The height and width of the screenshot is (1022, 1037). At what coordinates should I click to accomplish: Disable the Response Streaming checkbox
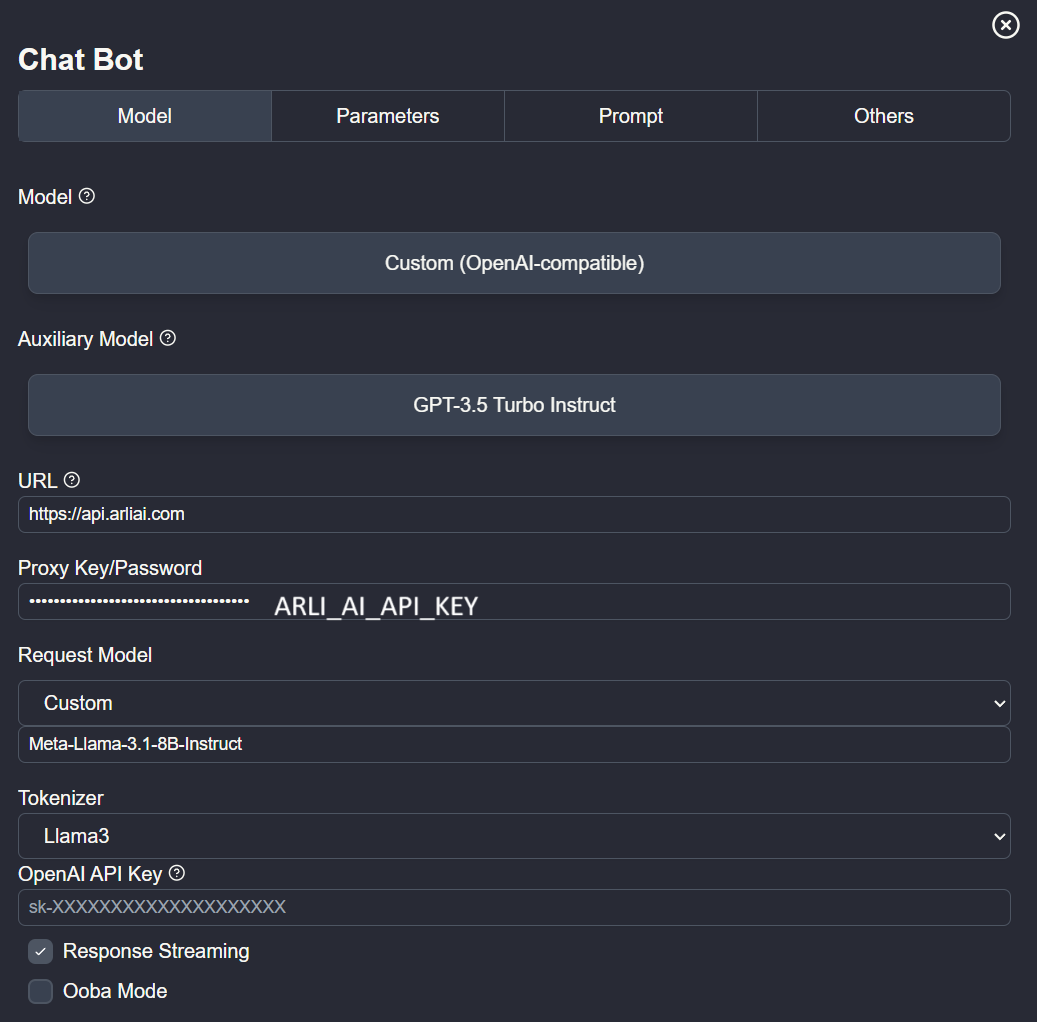pos(40,951)
